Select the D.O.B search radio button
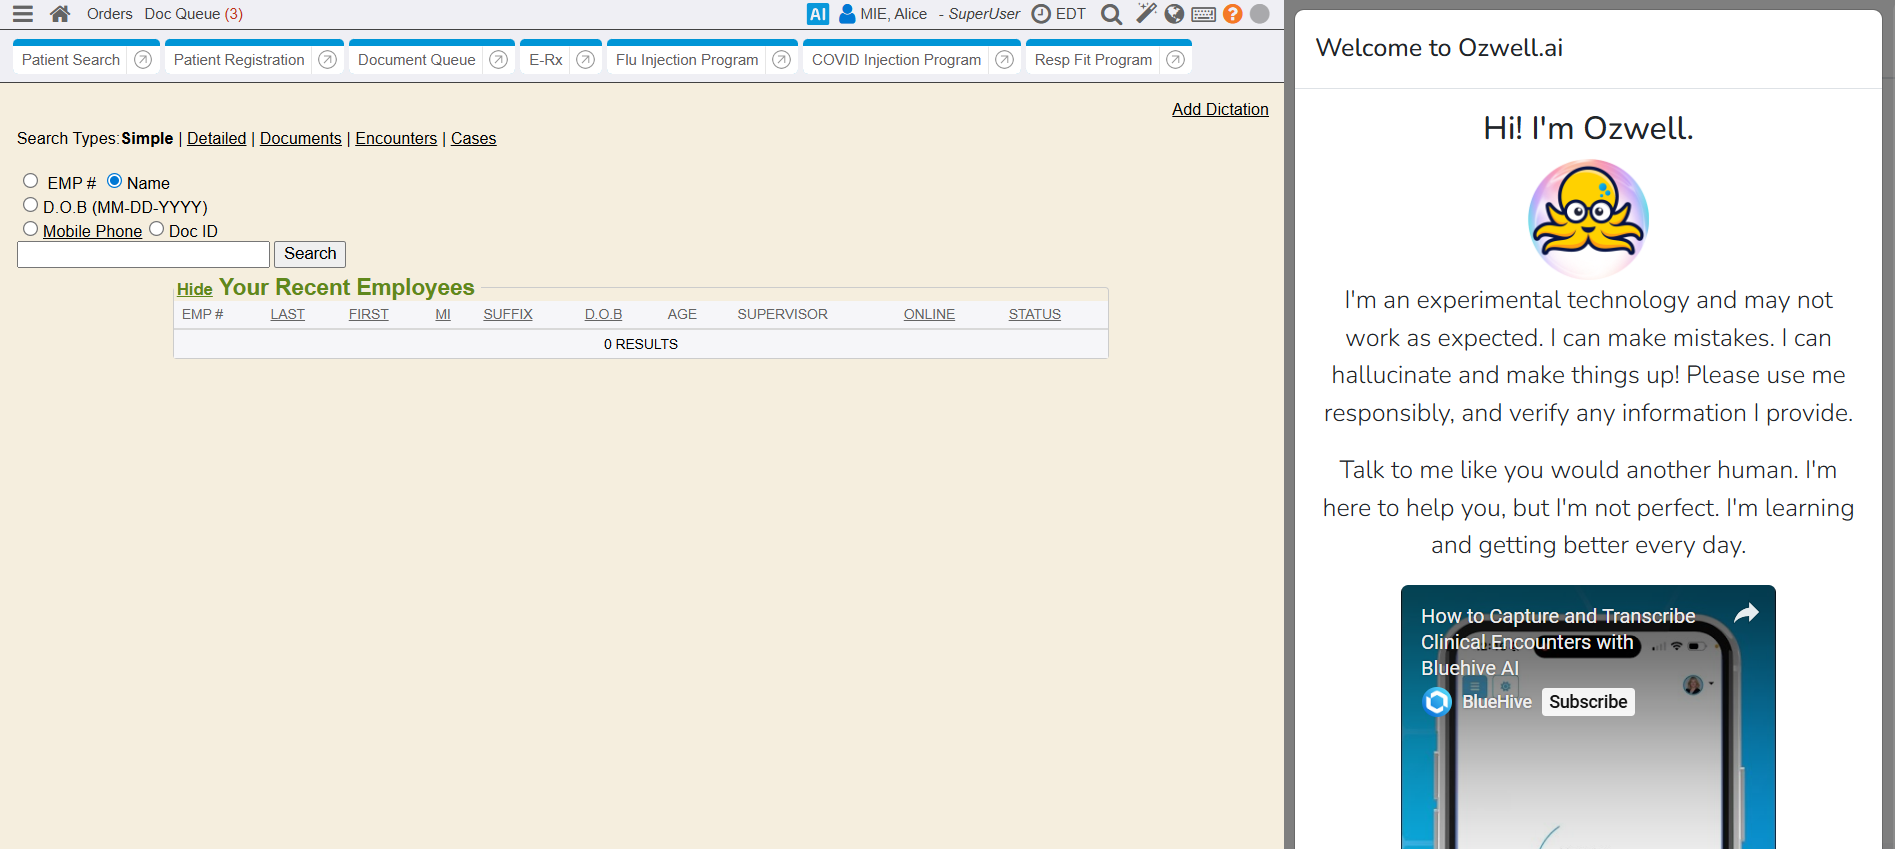The height and width of the screenshot is (849, 1895). point(31,205)
